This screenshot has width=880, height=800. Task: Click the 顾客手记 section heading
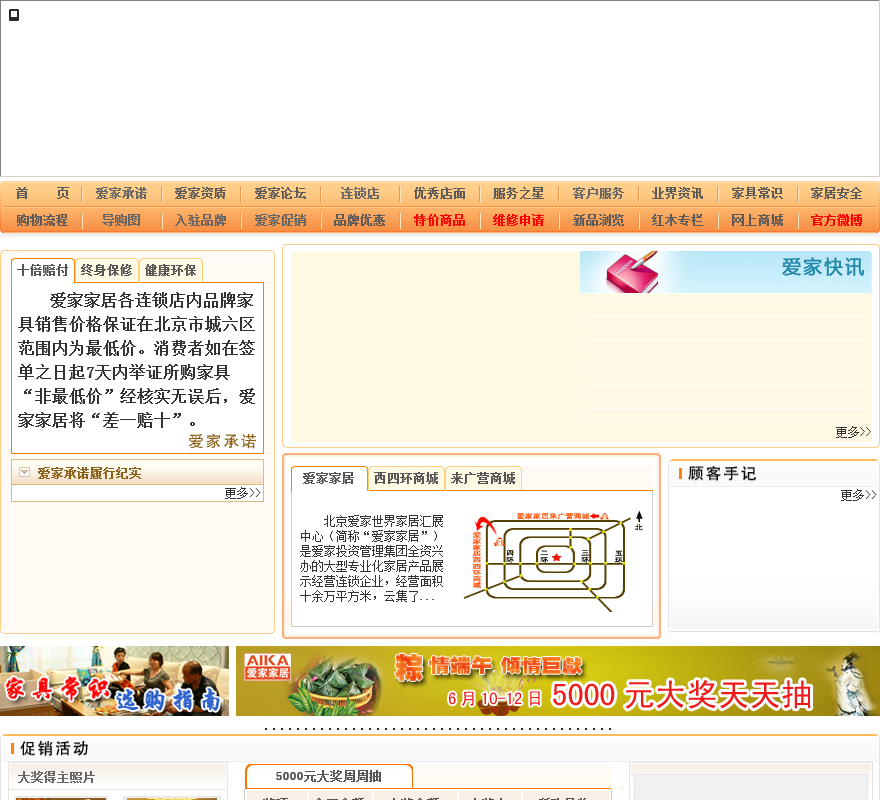tap(722, 474)
